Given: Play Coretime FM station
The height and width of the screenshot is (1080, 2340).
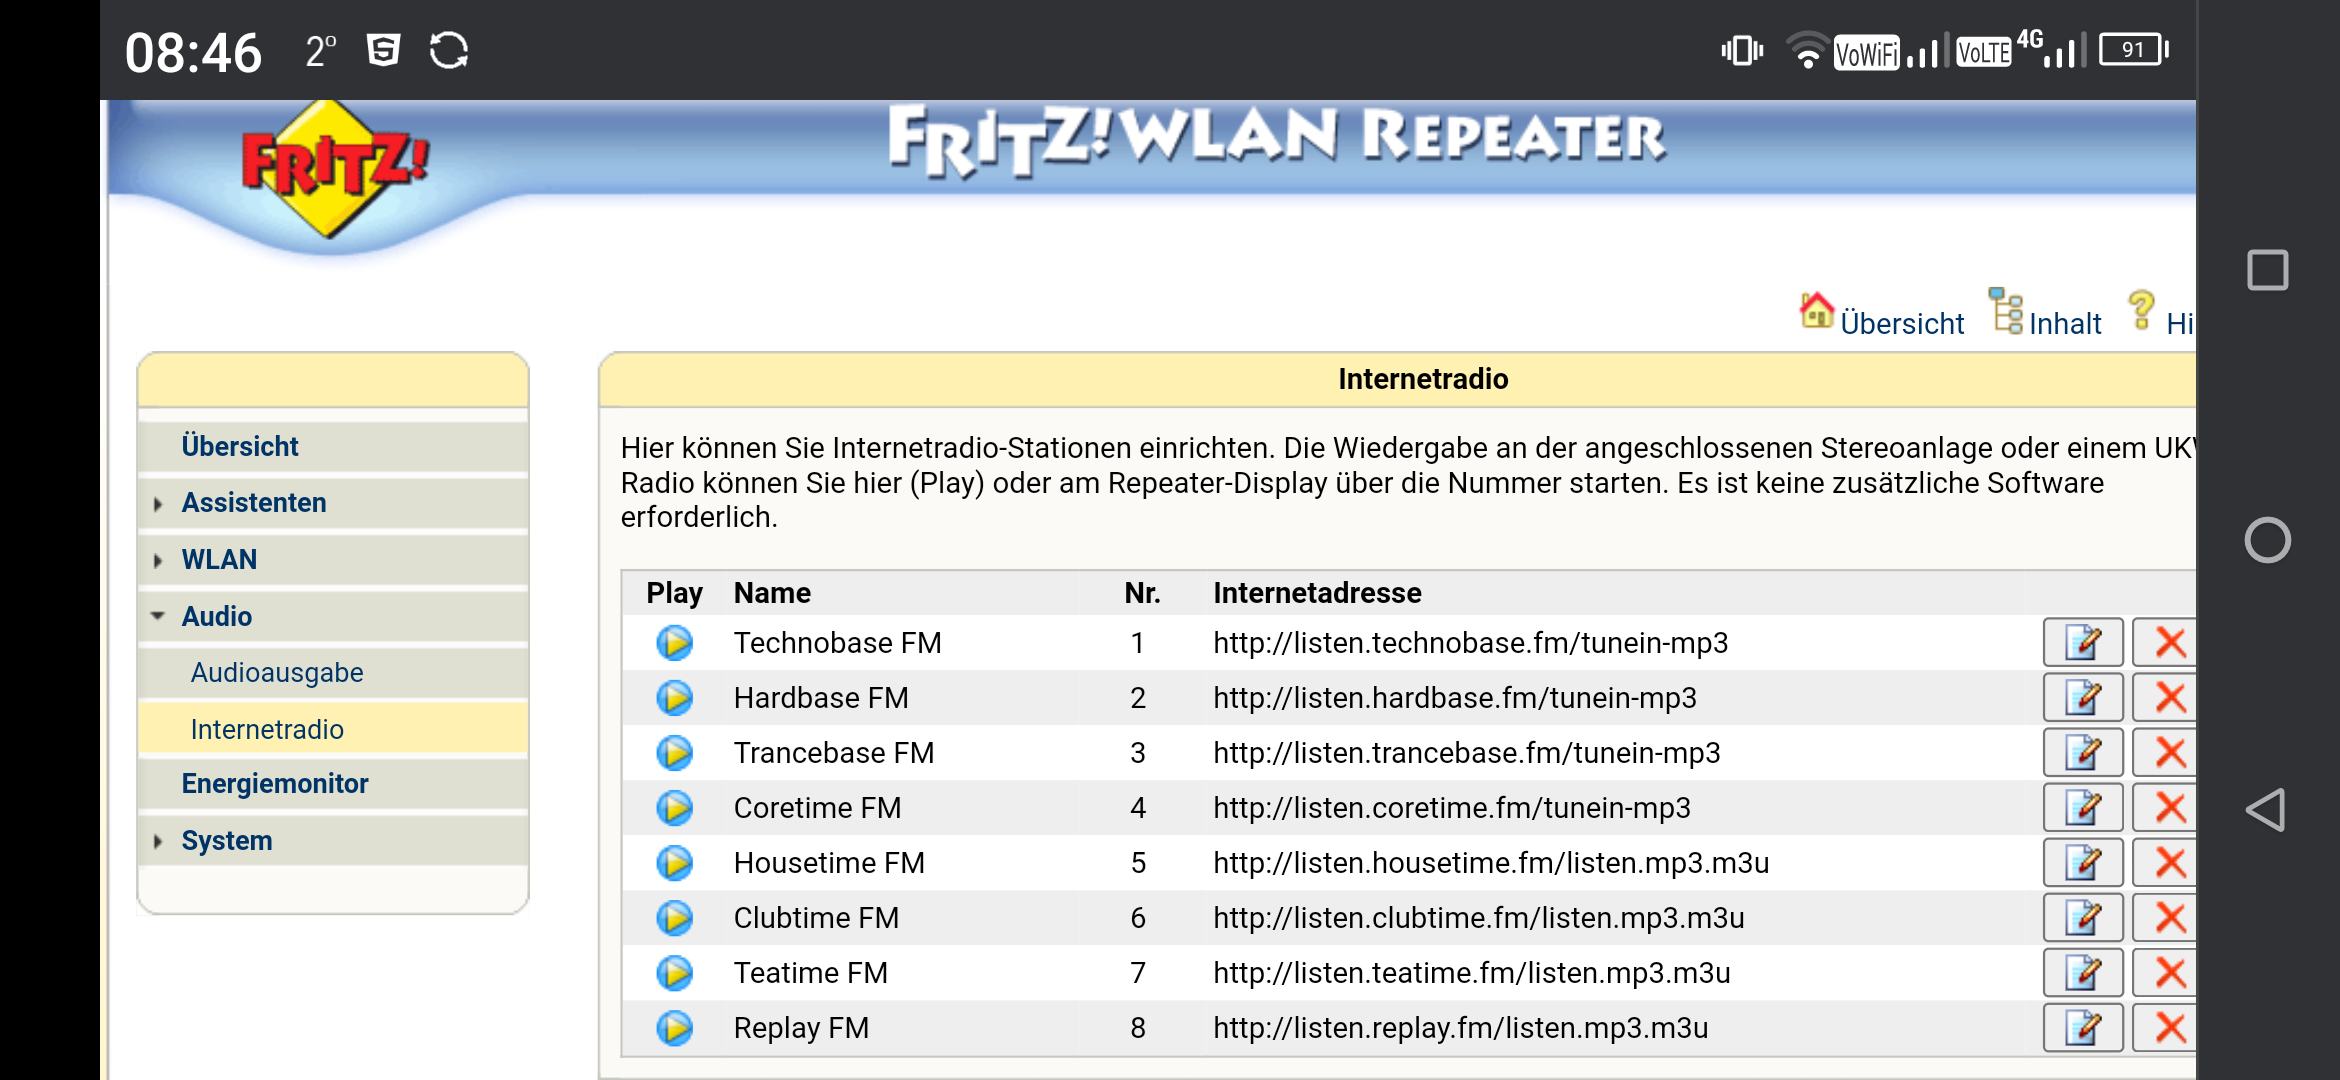Looking at the screenshot, I should click(x=675, y=808).
